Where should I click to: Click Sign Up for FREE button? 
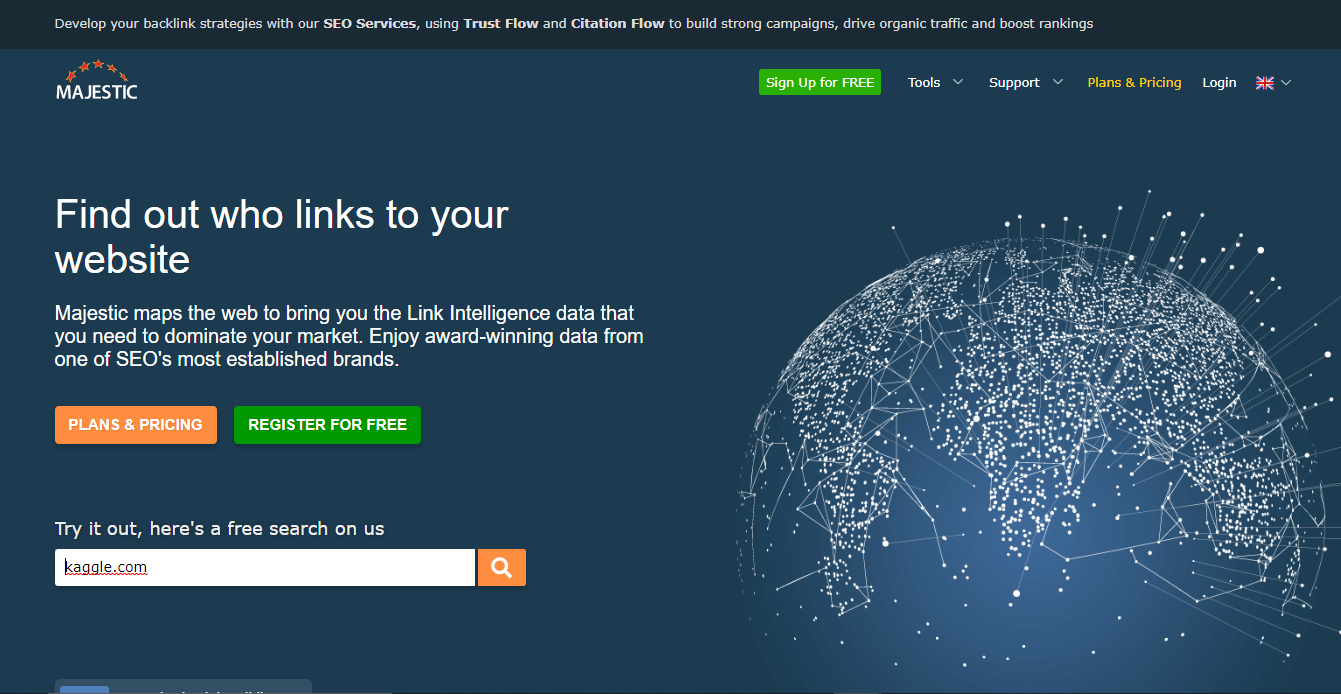(820, 82)
